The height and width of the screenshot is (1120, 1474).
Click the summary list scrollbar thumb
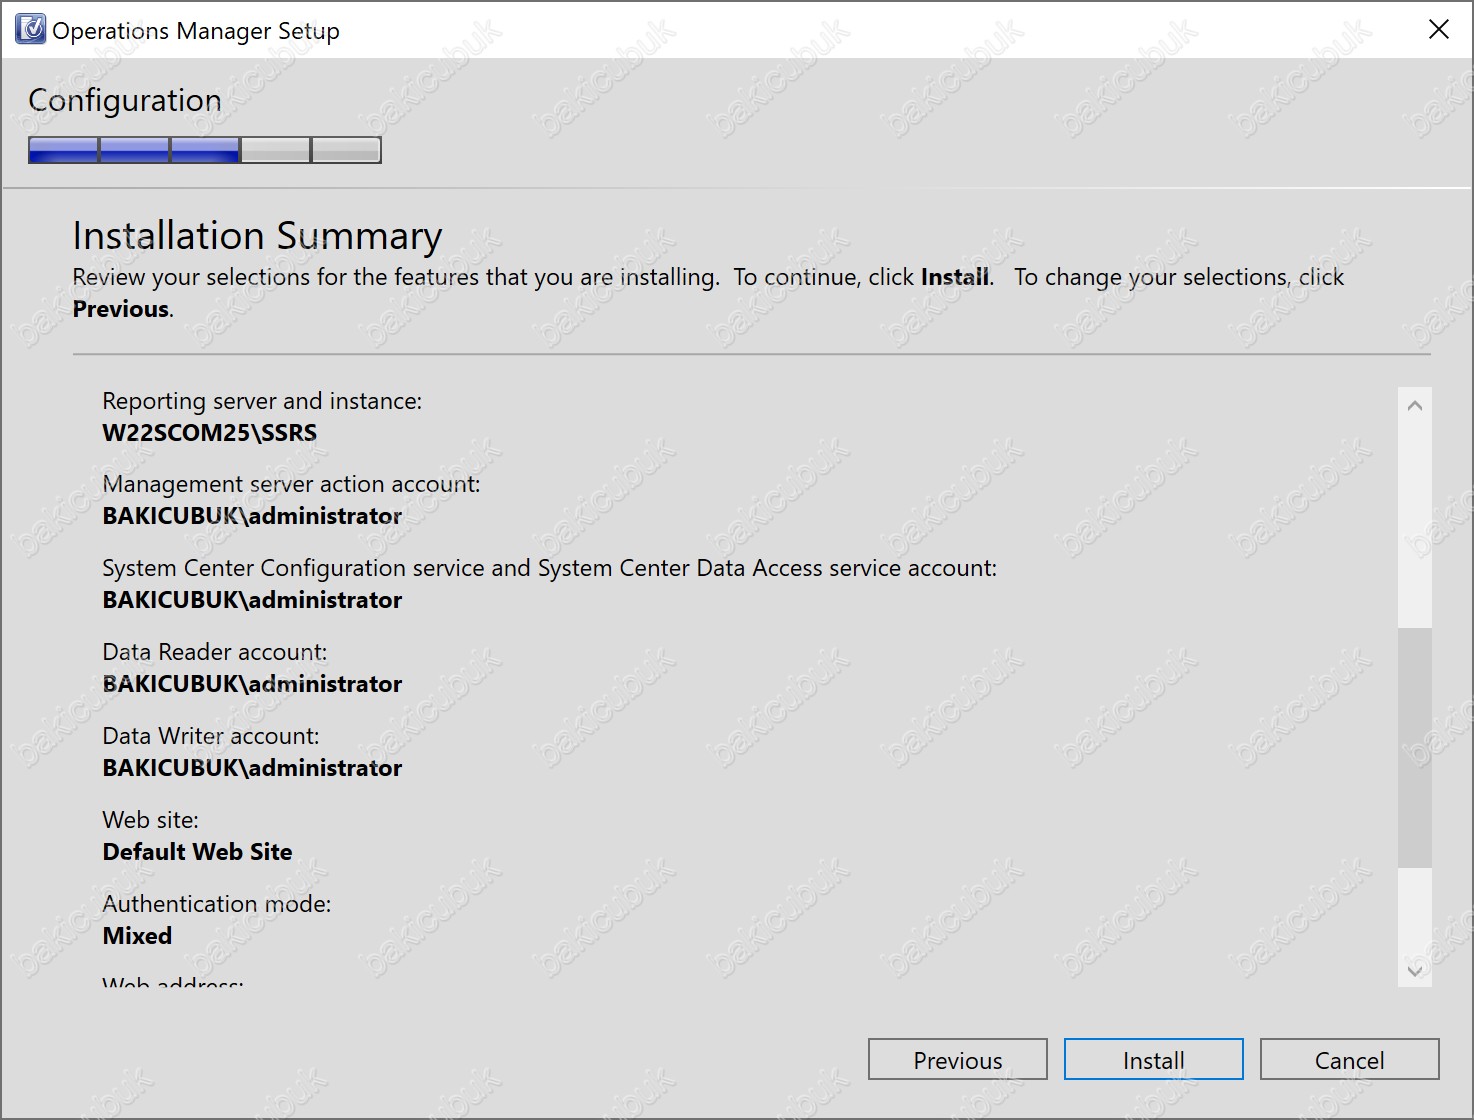pos(1415,748)
